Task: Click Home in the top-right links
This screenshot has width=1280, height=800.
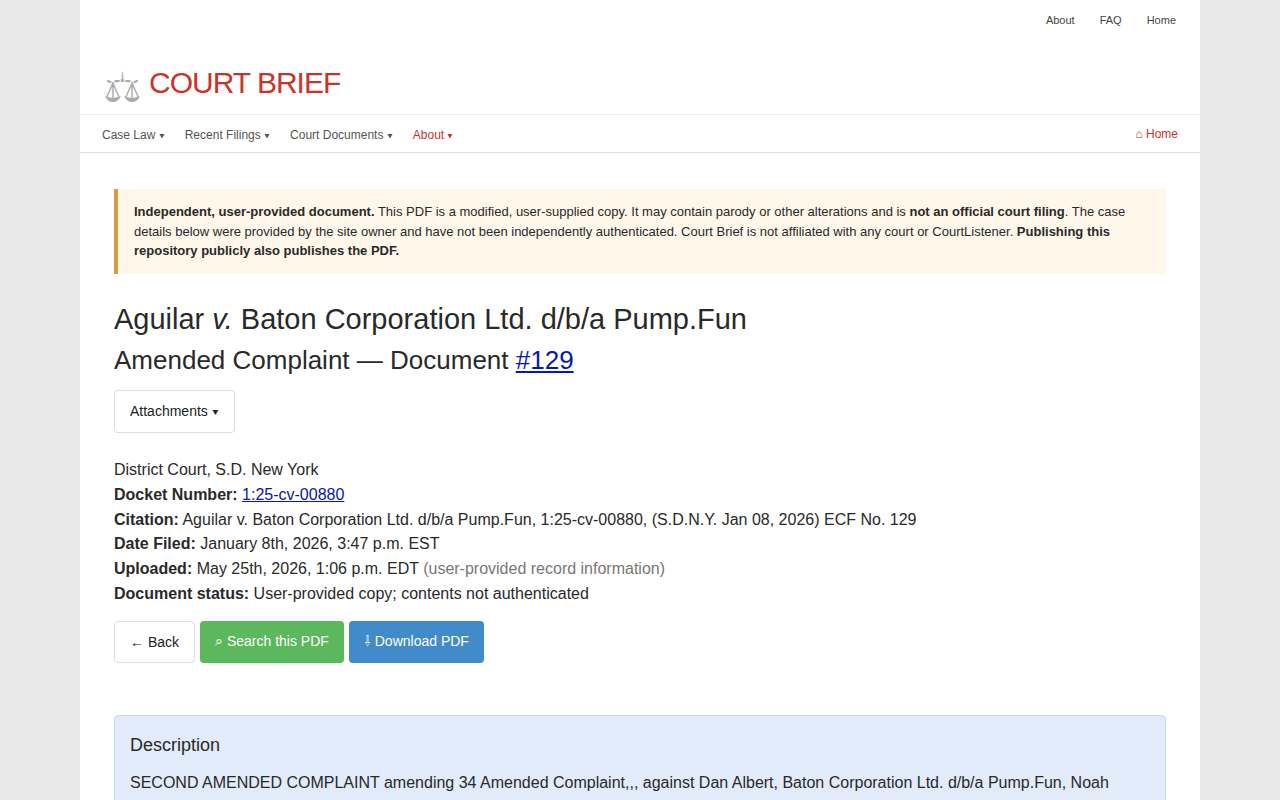Action: pos(1161,20)
